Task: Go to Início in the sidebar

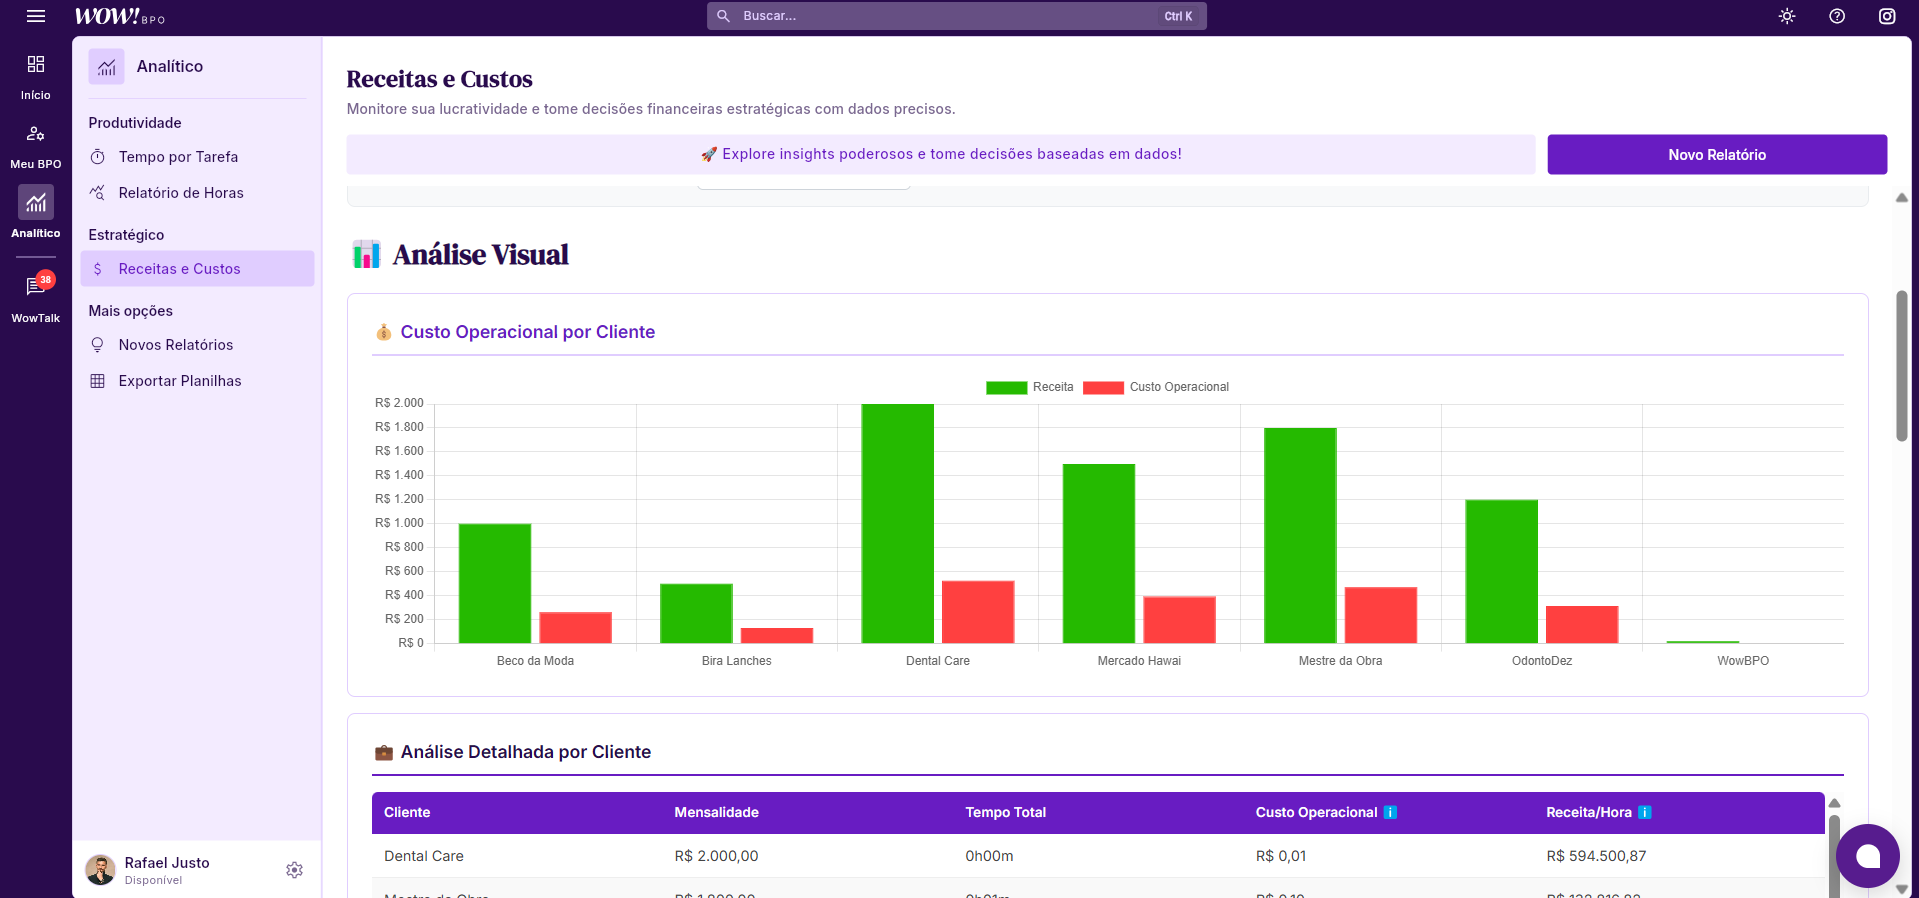Action: point(36,76)
